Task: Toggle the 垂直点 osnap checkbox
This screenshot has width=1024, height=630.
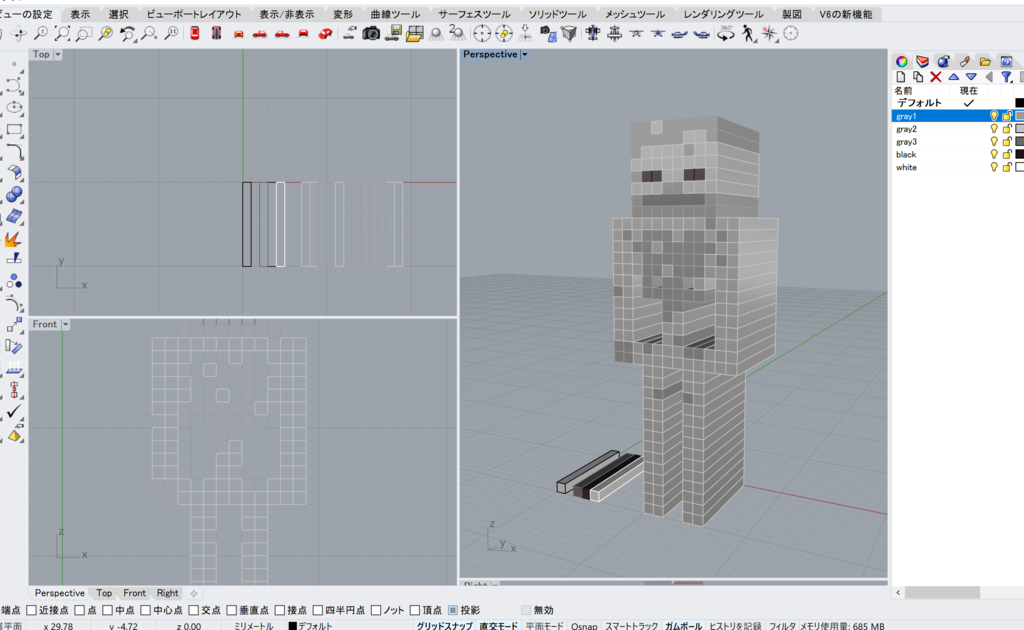Action: coord(231,610)
